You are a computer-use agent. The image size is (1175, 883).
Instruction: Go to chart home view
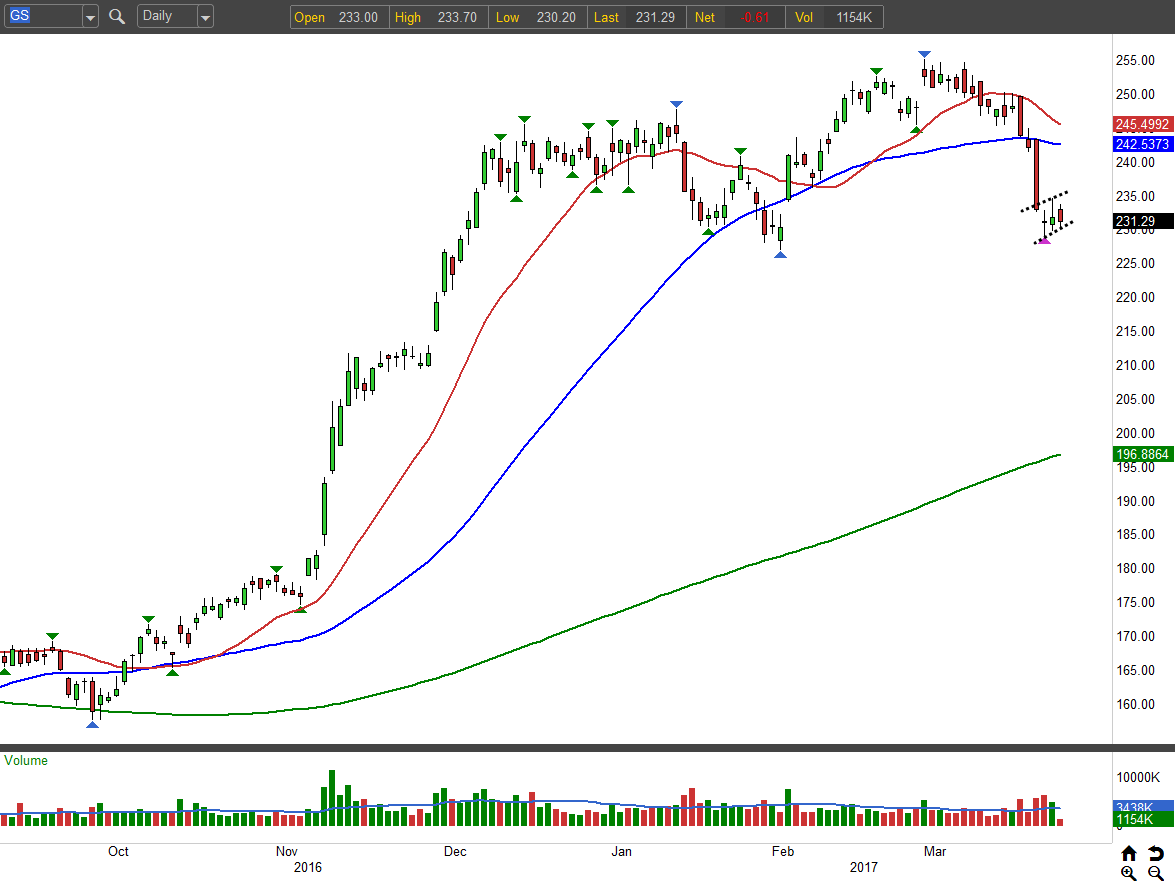pyautogui.click(x=1129, y=854)
